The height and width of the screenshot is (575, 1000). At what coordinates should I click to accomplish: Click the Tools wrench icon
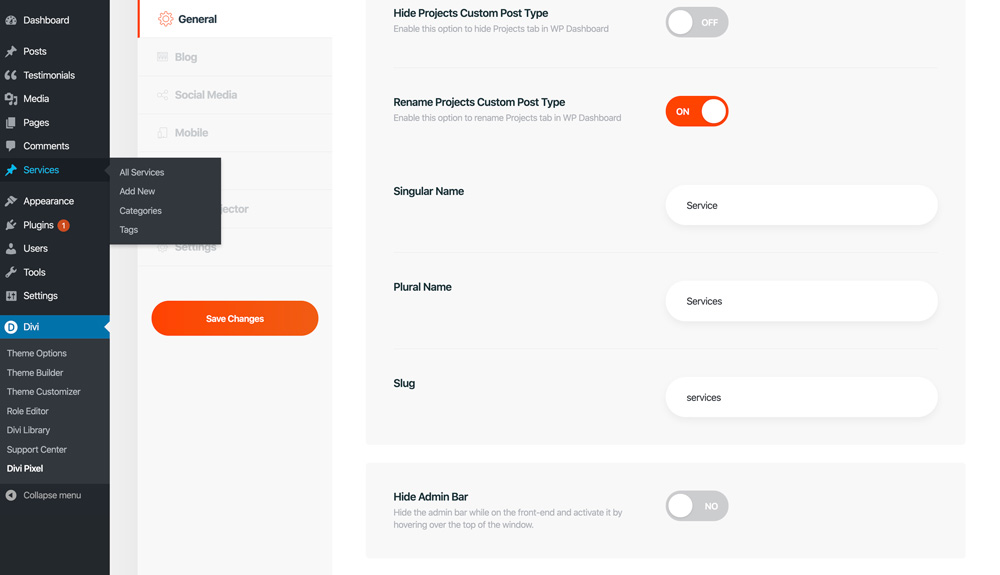11,272
